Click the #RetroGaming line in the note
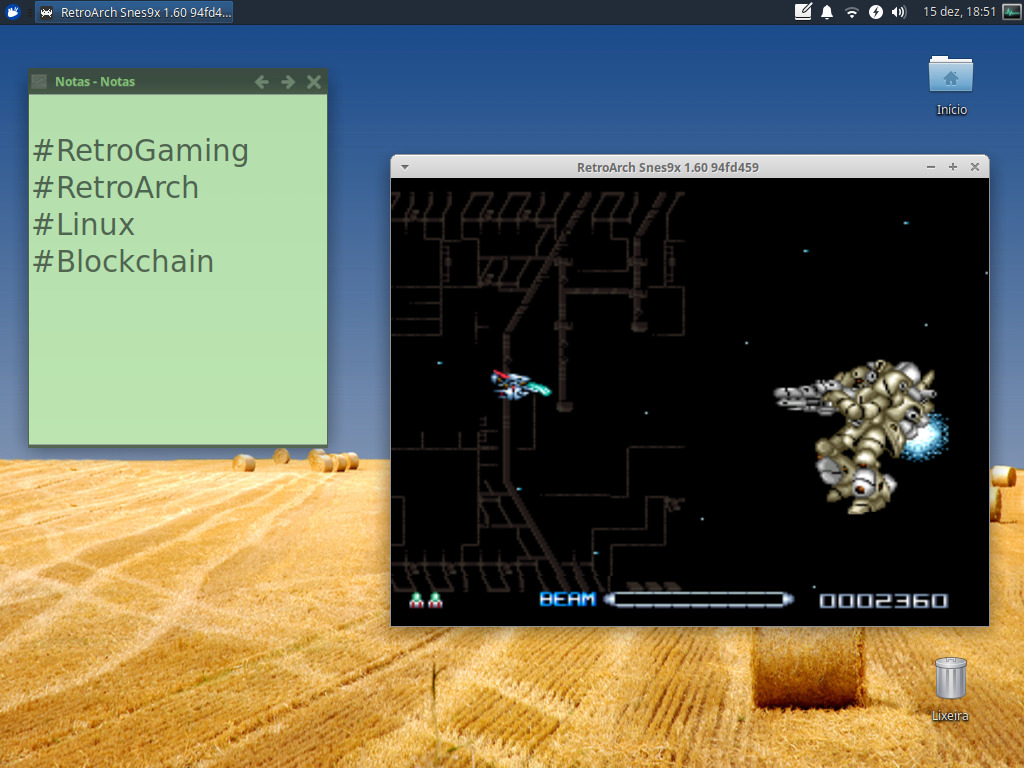The image size is (1024, 768). (141, 151)
